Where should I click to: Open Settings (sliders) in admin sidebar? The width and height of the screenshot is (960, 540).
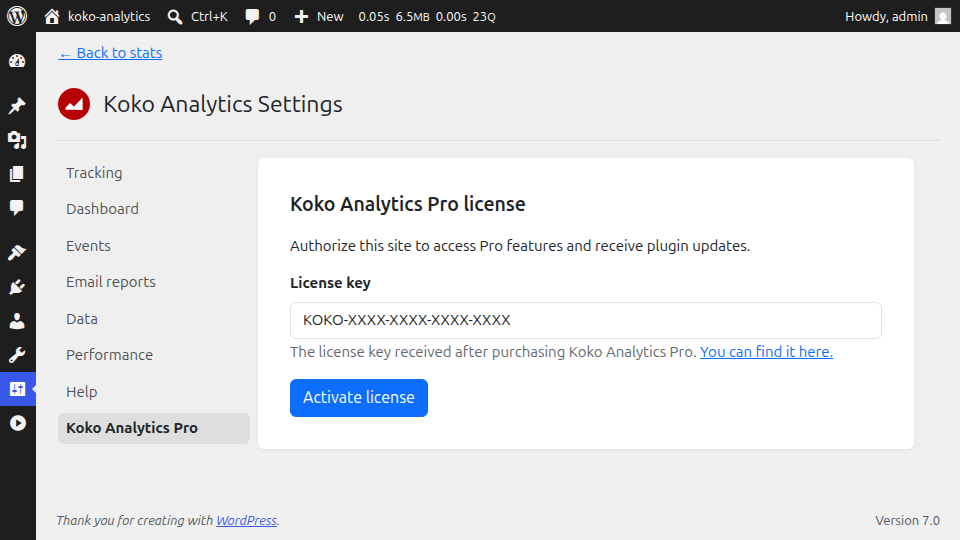(17, 389)
